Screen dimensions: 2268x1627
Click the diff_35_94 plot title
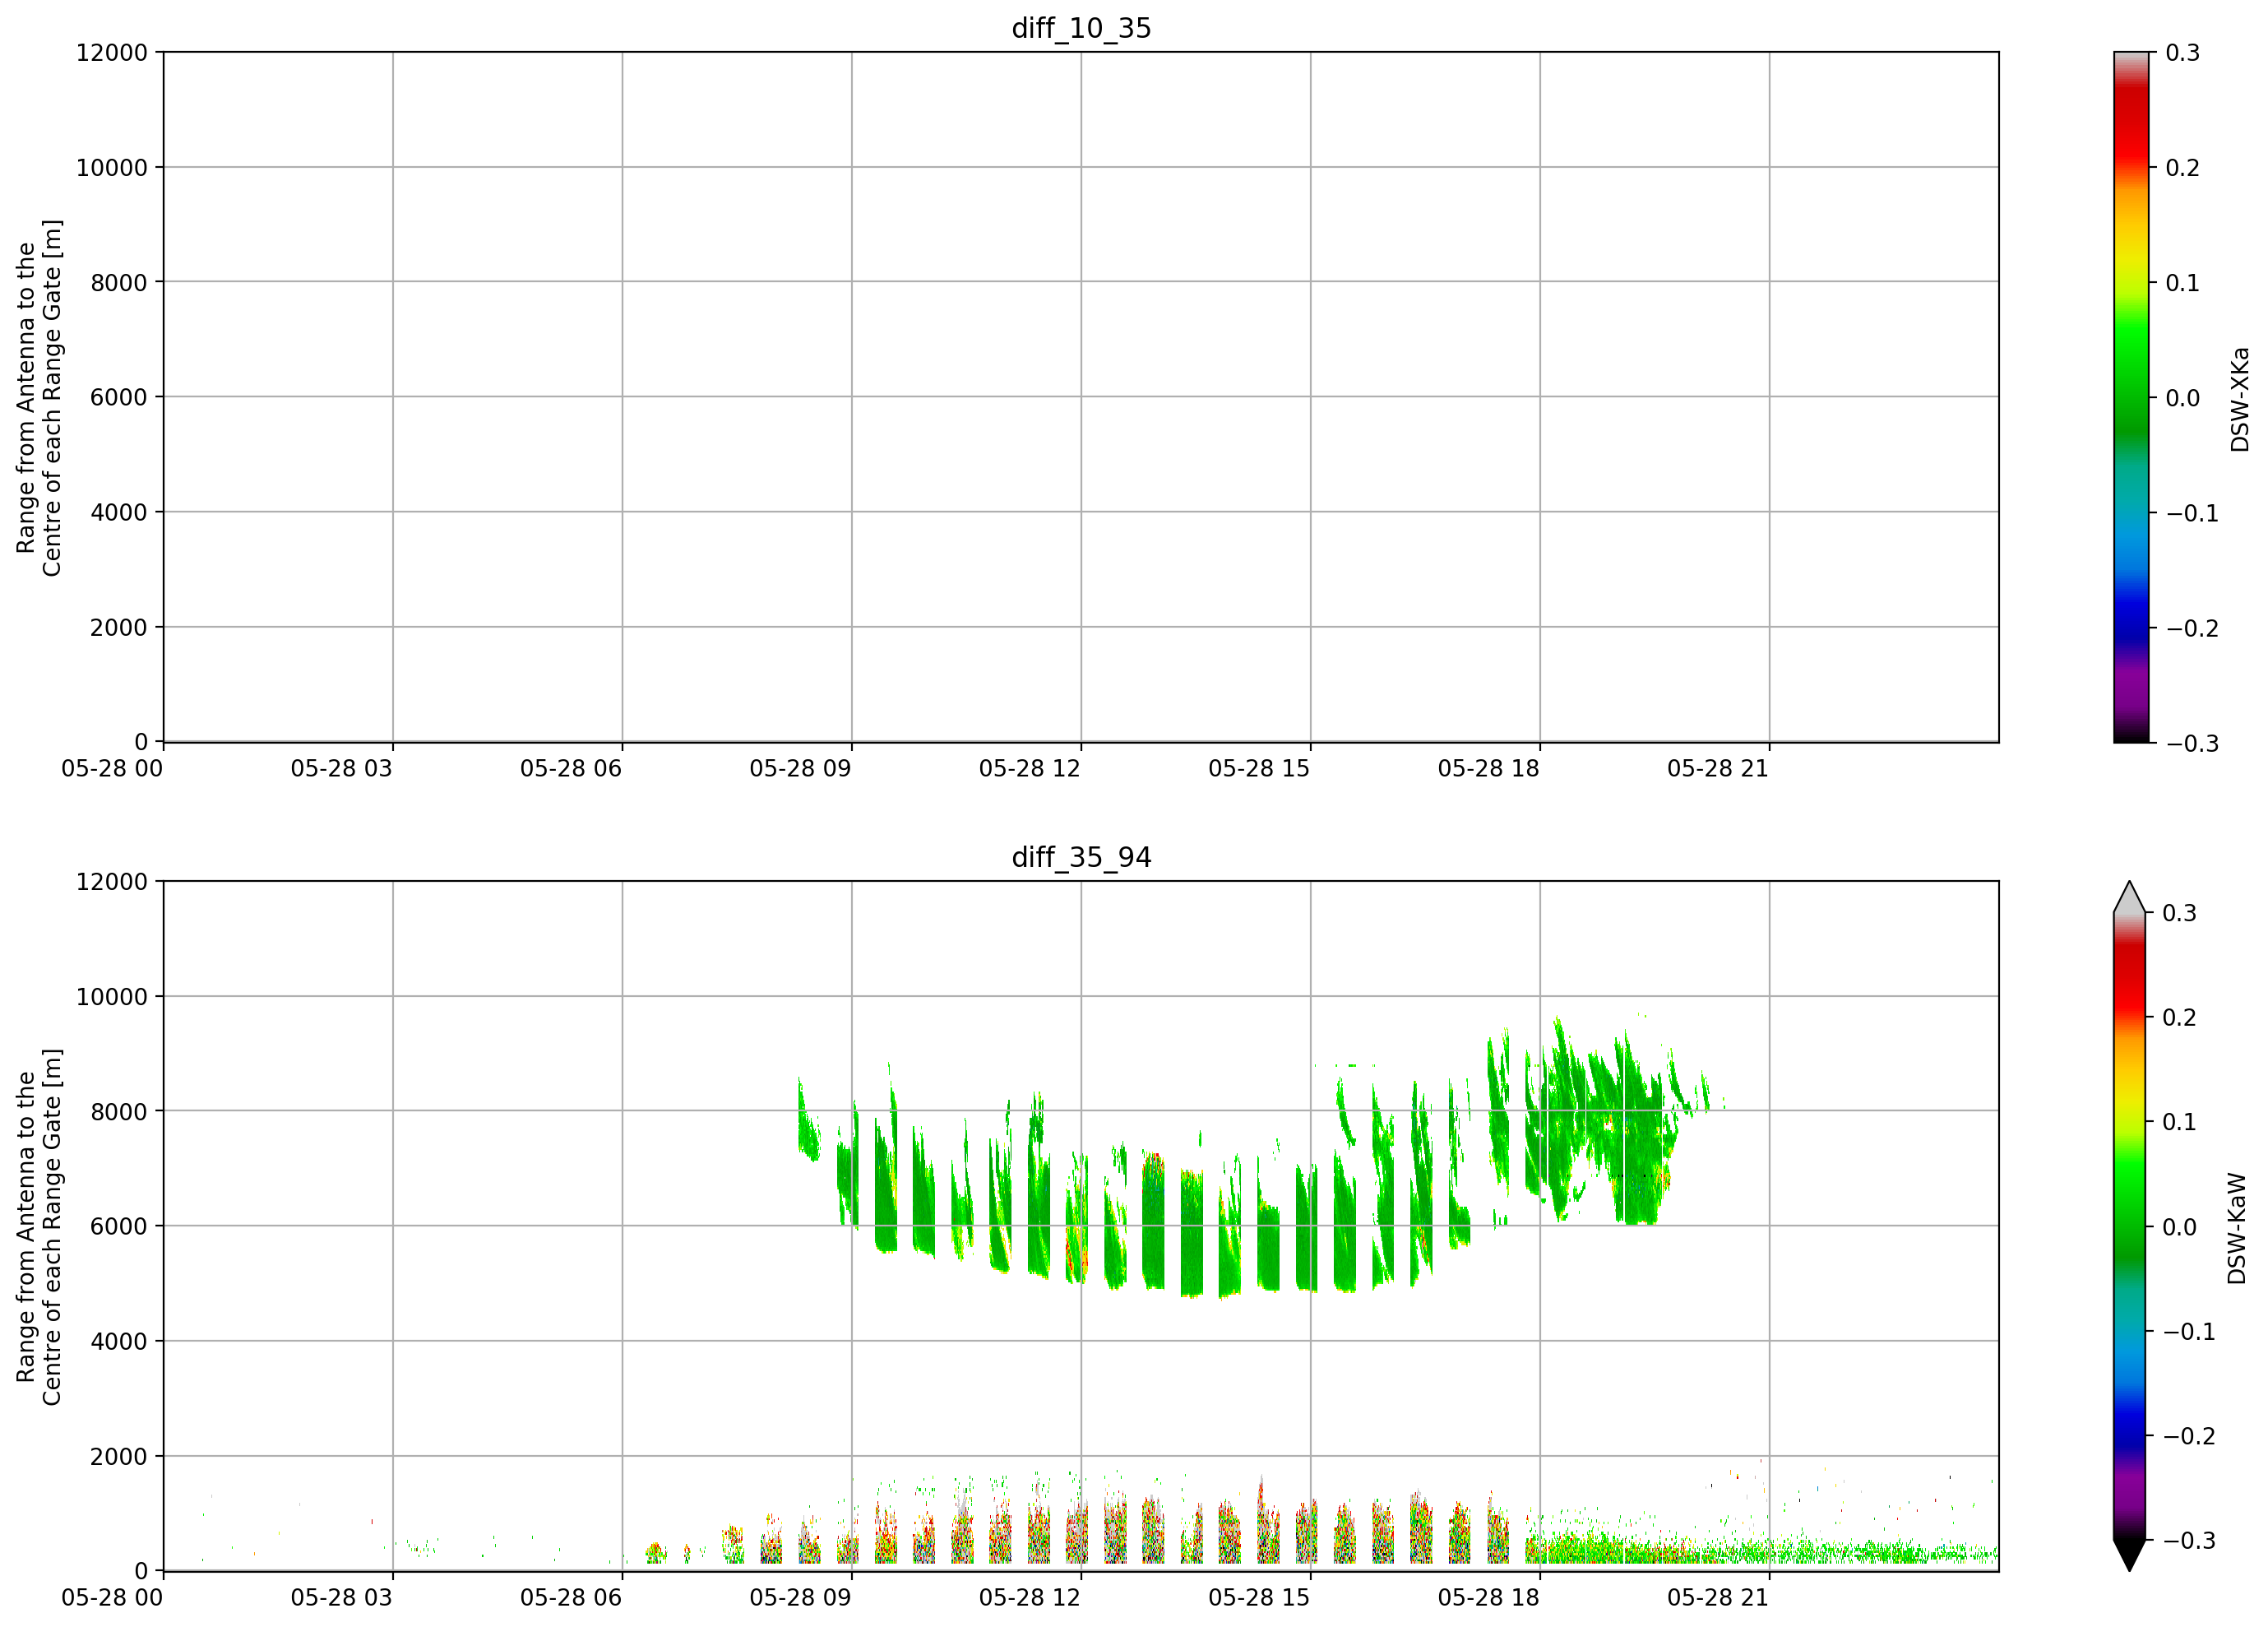click(1081, 857)
